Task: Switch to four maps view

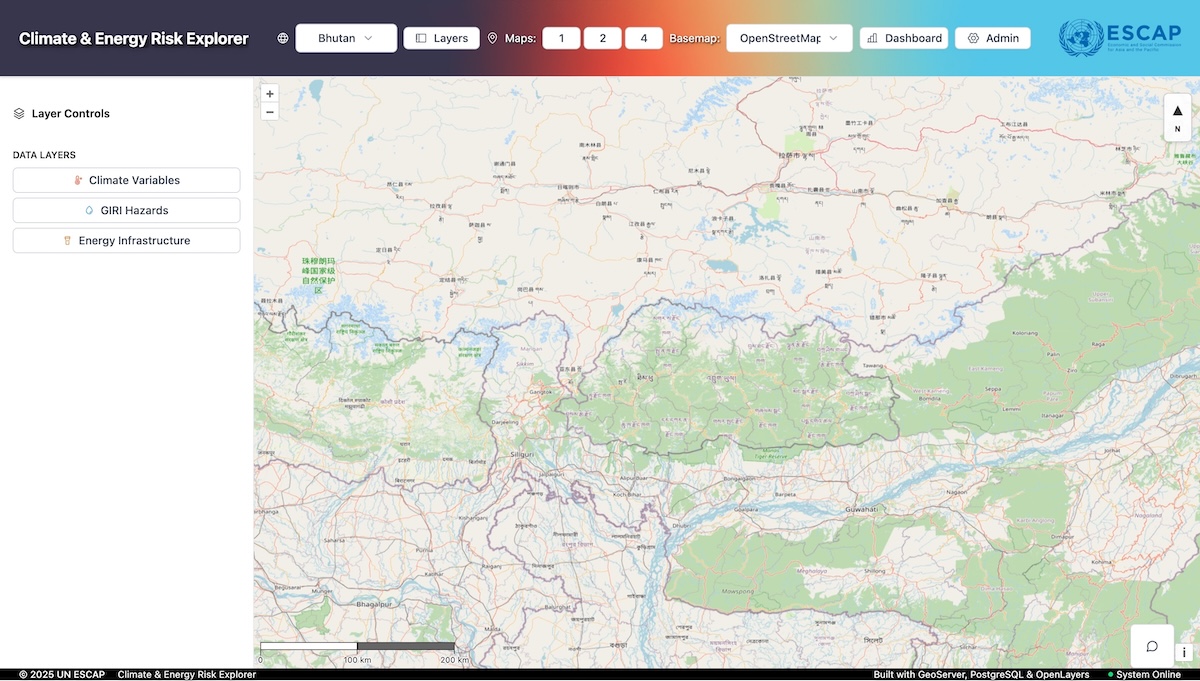Action: tap(644, 38)
